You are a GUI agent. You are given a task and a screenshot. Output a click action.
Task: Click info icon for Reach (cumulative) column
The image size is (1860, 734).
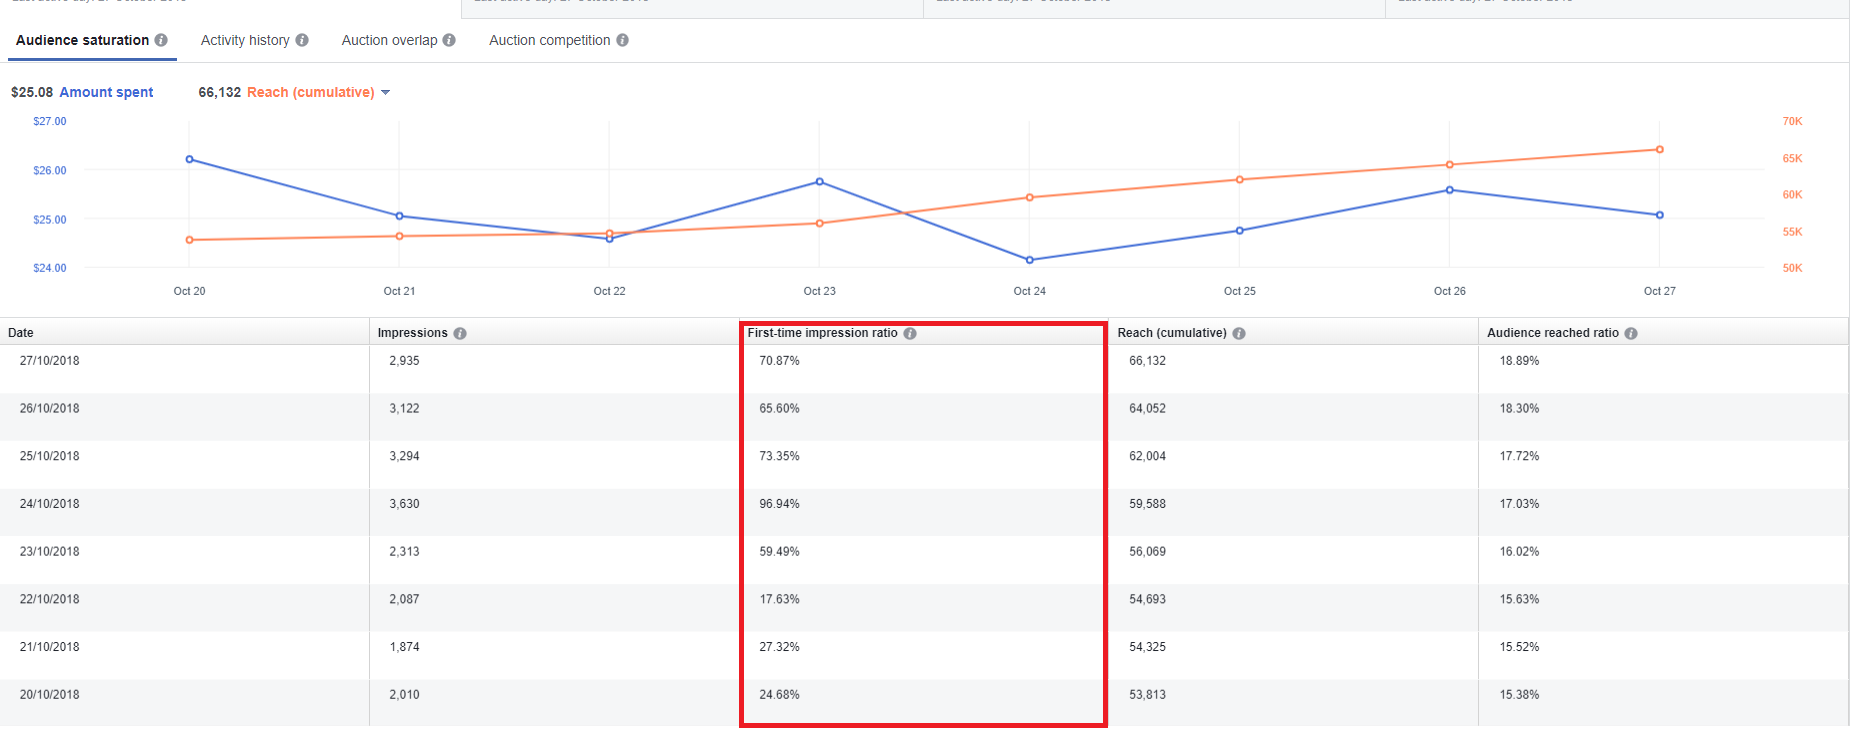tap(1239, 333)
